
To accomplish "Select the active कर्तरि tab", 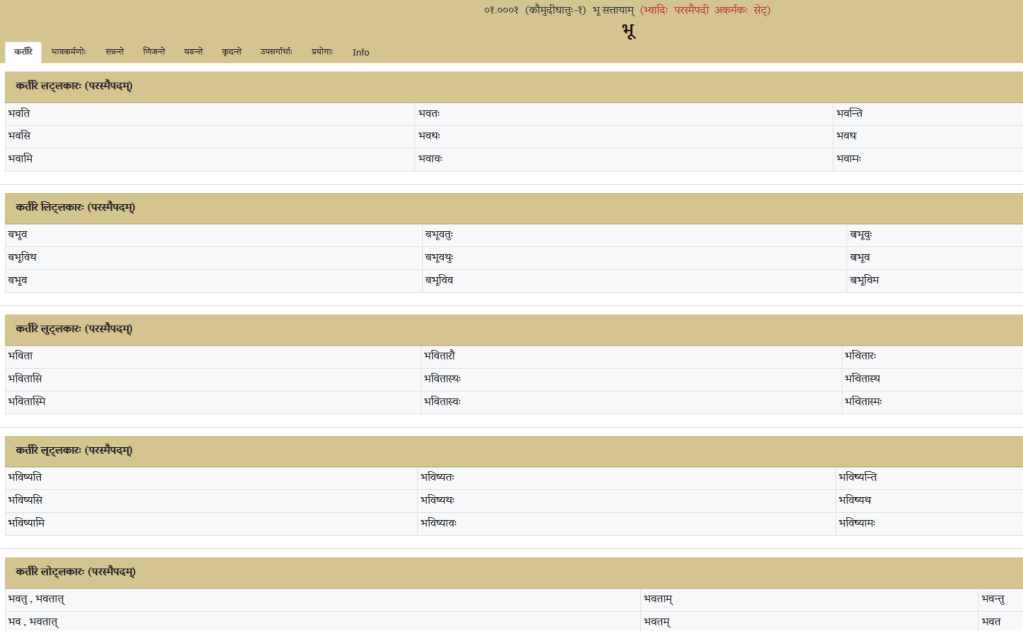I will click(23, 52).
